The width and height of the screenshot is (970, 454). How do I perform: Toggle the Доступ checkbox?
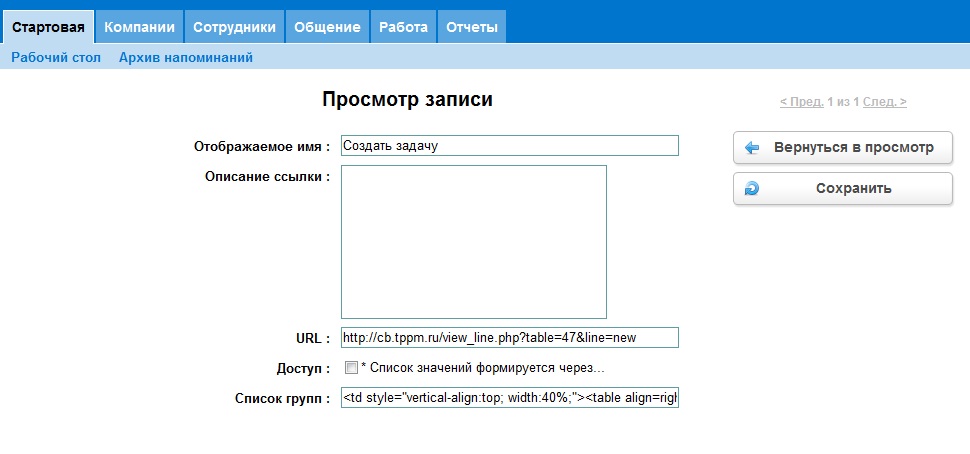351,368
